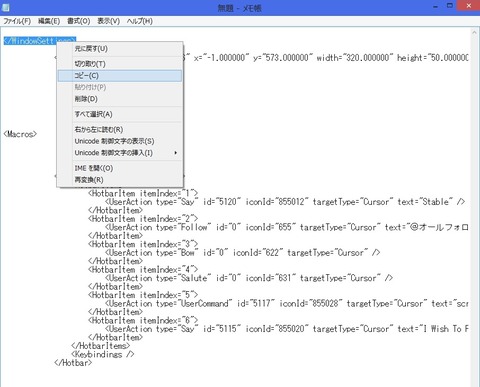This screenshot has width=480, height=387.
Task: Click the Notepad icon in title bar
Action: [6, 7]
